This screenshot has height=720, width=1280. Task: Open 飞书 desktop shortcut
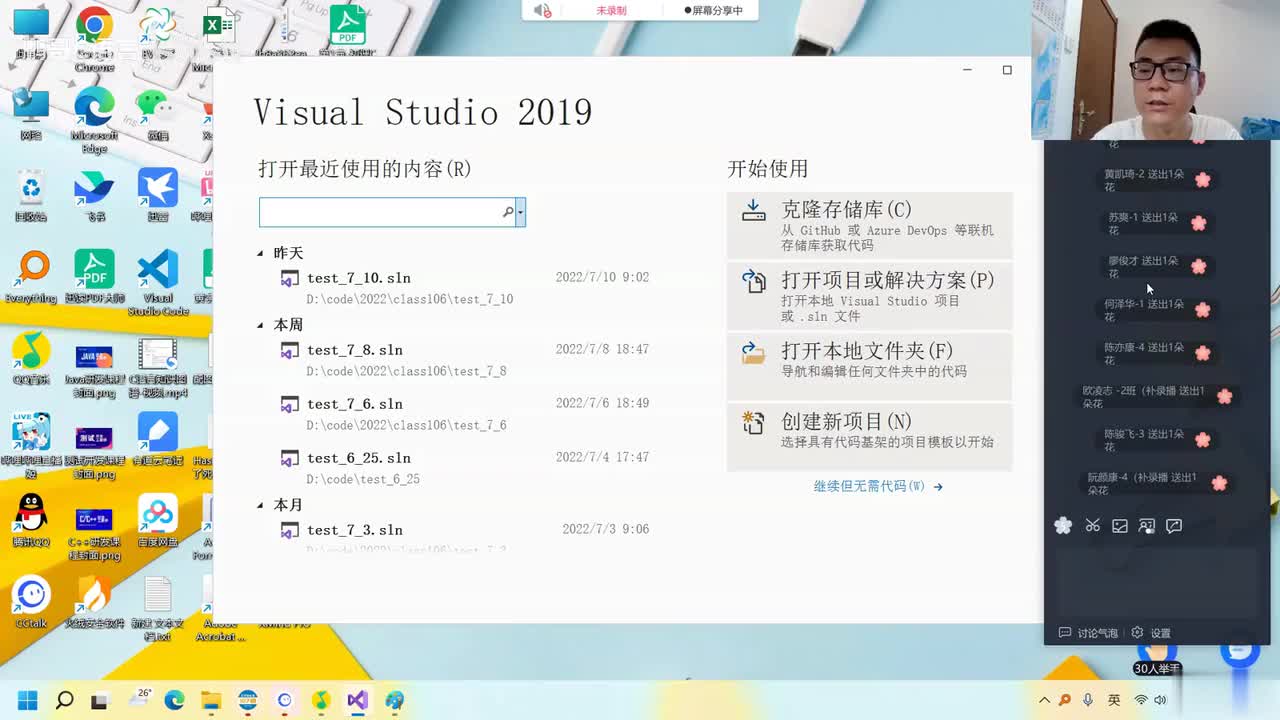tap(94, 196)
